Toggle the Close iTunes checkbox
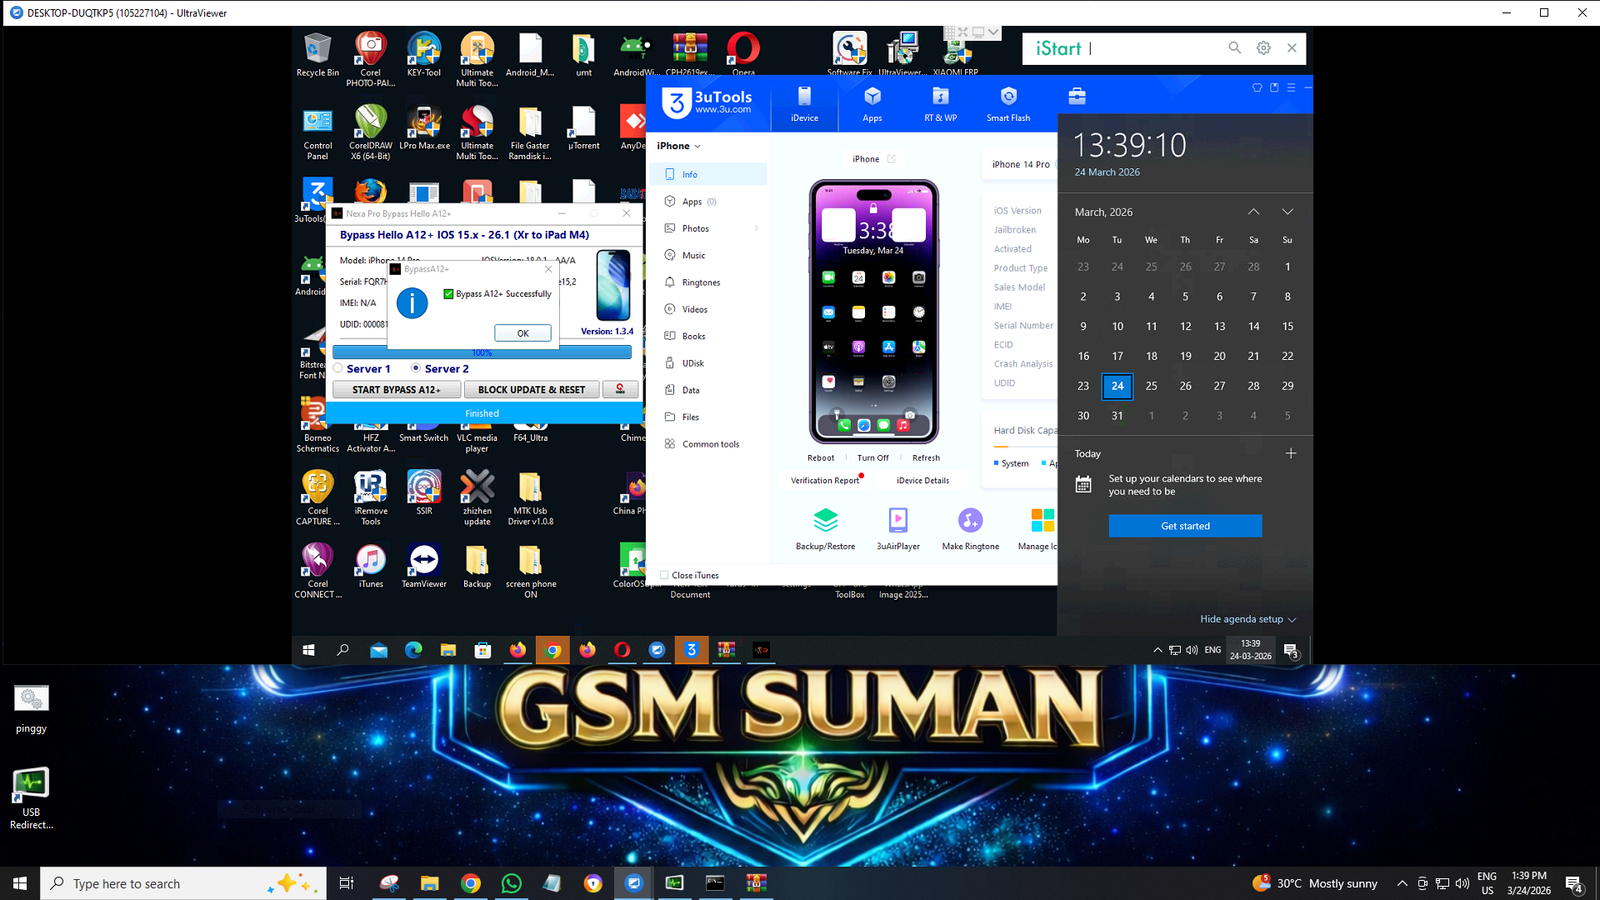This screenshot has height=900, width=1600. [x=664, y=575]
